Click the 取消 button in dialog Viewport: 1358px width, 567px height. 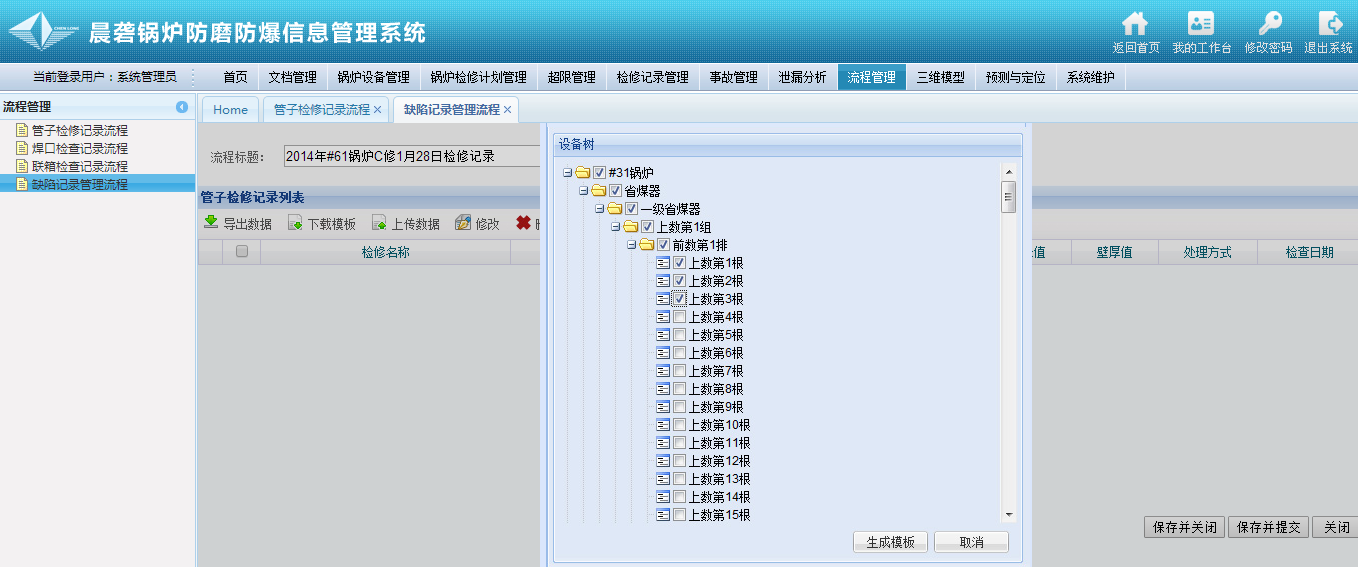coord(971,542)
